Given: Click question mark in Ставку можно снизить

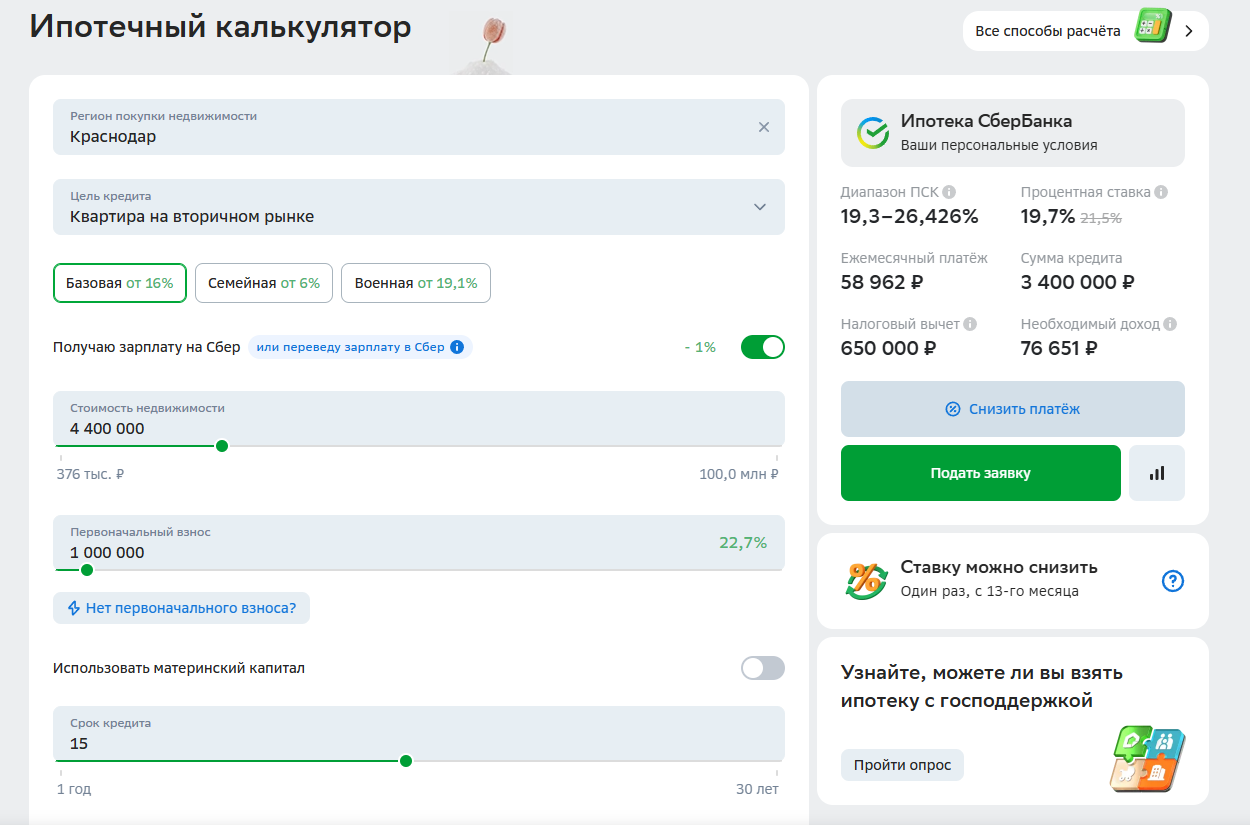Looking at the screenshot, I should tap(1173, 581).
